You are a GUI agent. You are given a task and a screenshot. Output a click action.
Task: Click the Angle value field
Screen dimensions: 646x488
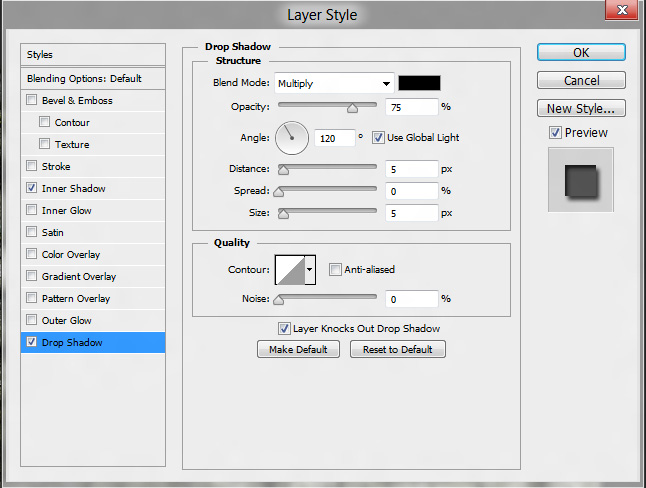[335, 138]
